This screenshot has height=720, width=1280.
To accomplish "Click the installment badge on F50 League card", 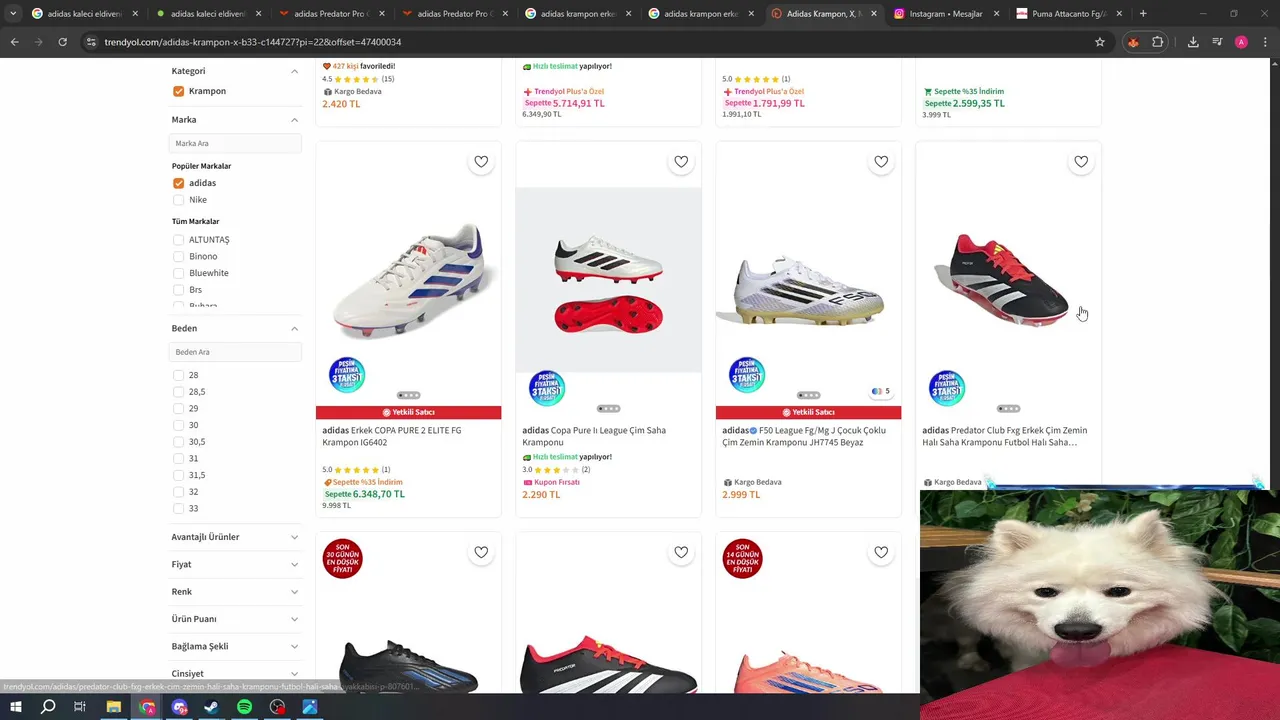I will pos(747,375).
